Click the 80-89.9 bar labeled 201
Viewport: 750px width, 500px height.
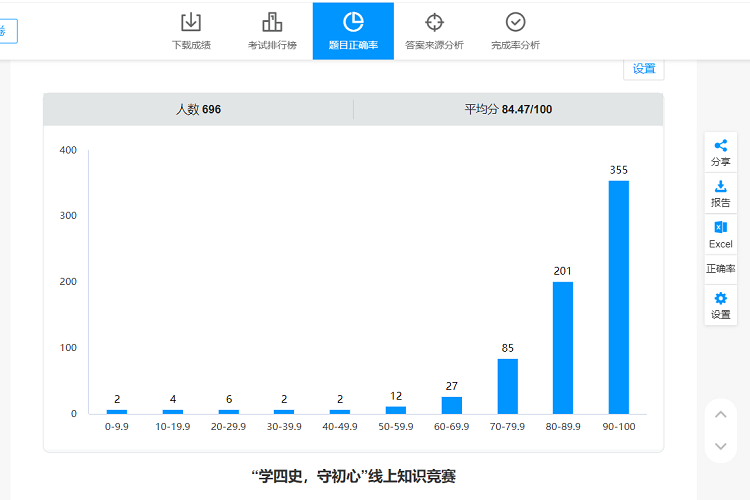[563, 348]
